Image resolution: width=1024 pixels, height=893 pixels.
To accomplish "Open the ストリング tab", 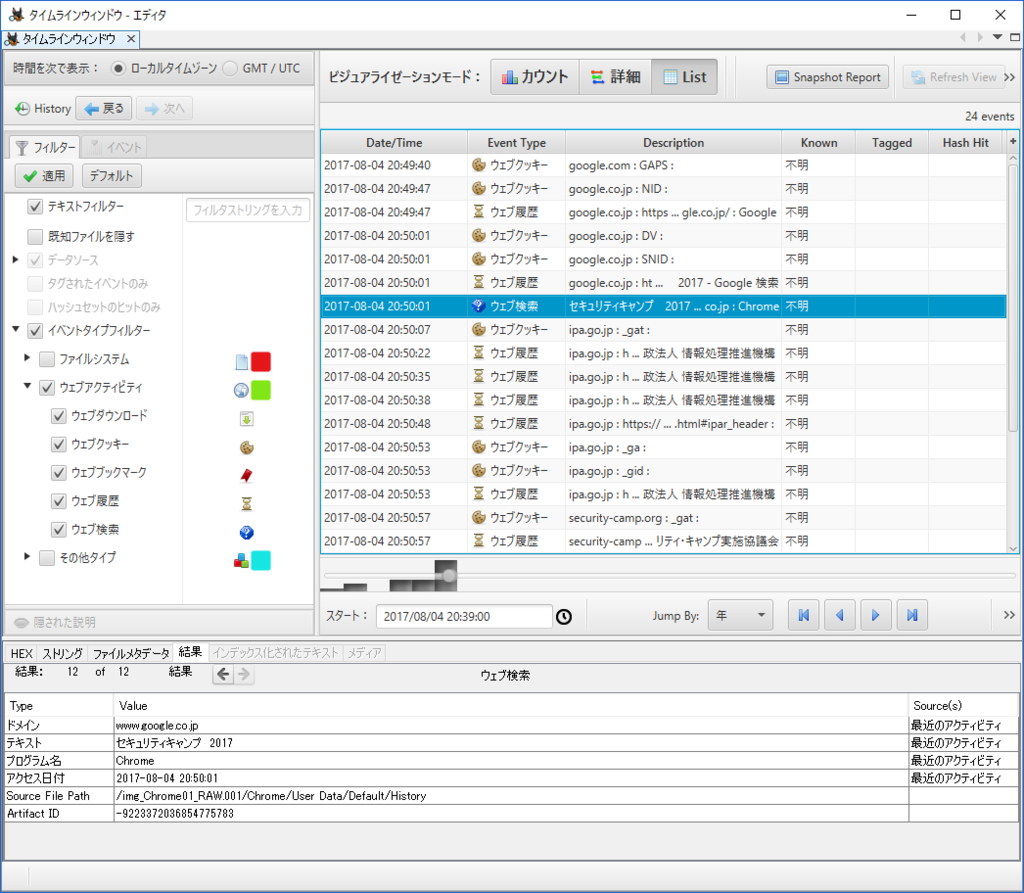I will pyautogui.click(x=63, y=653).
